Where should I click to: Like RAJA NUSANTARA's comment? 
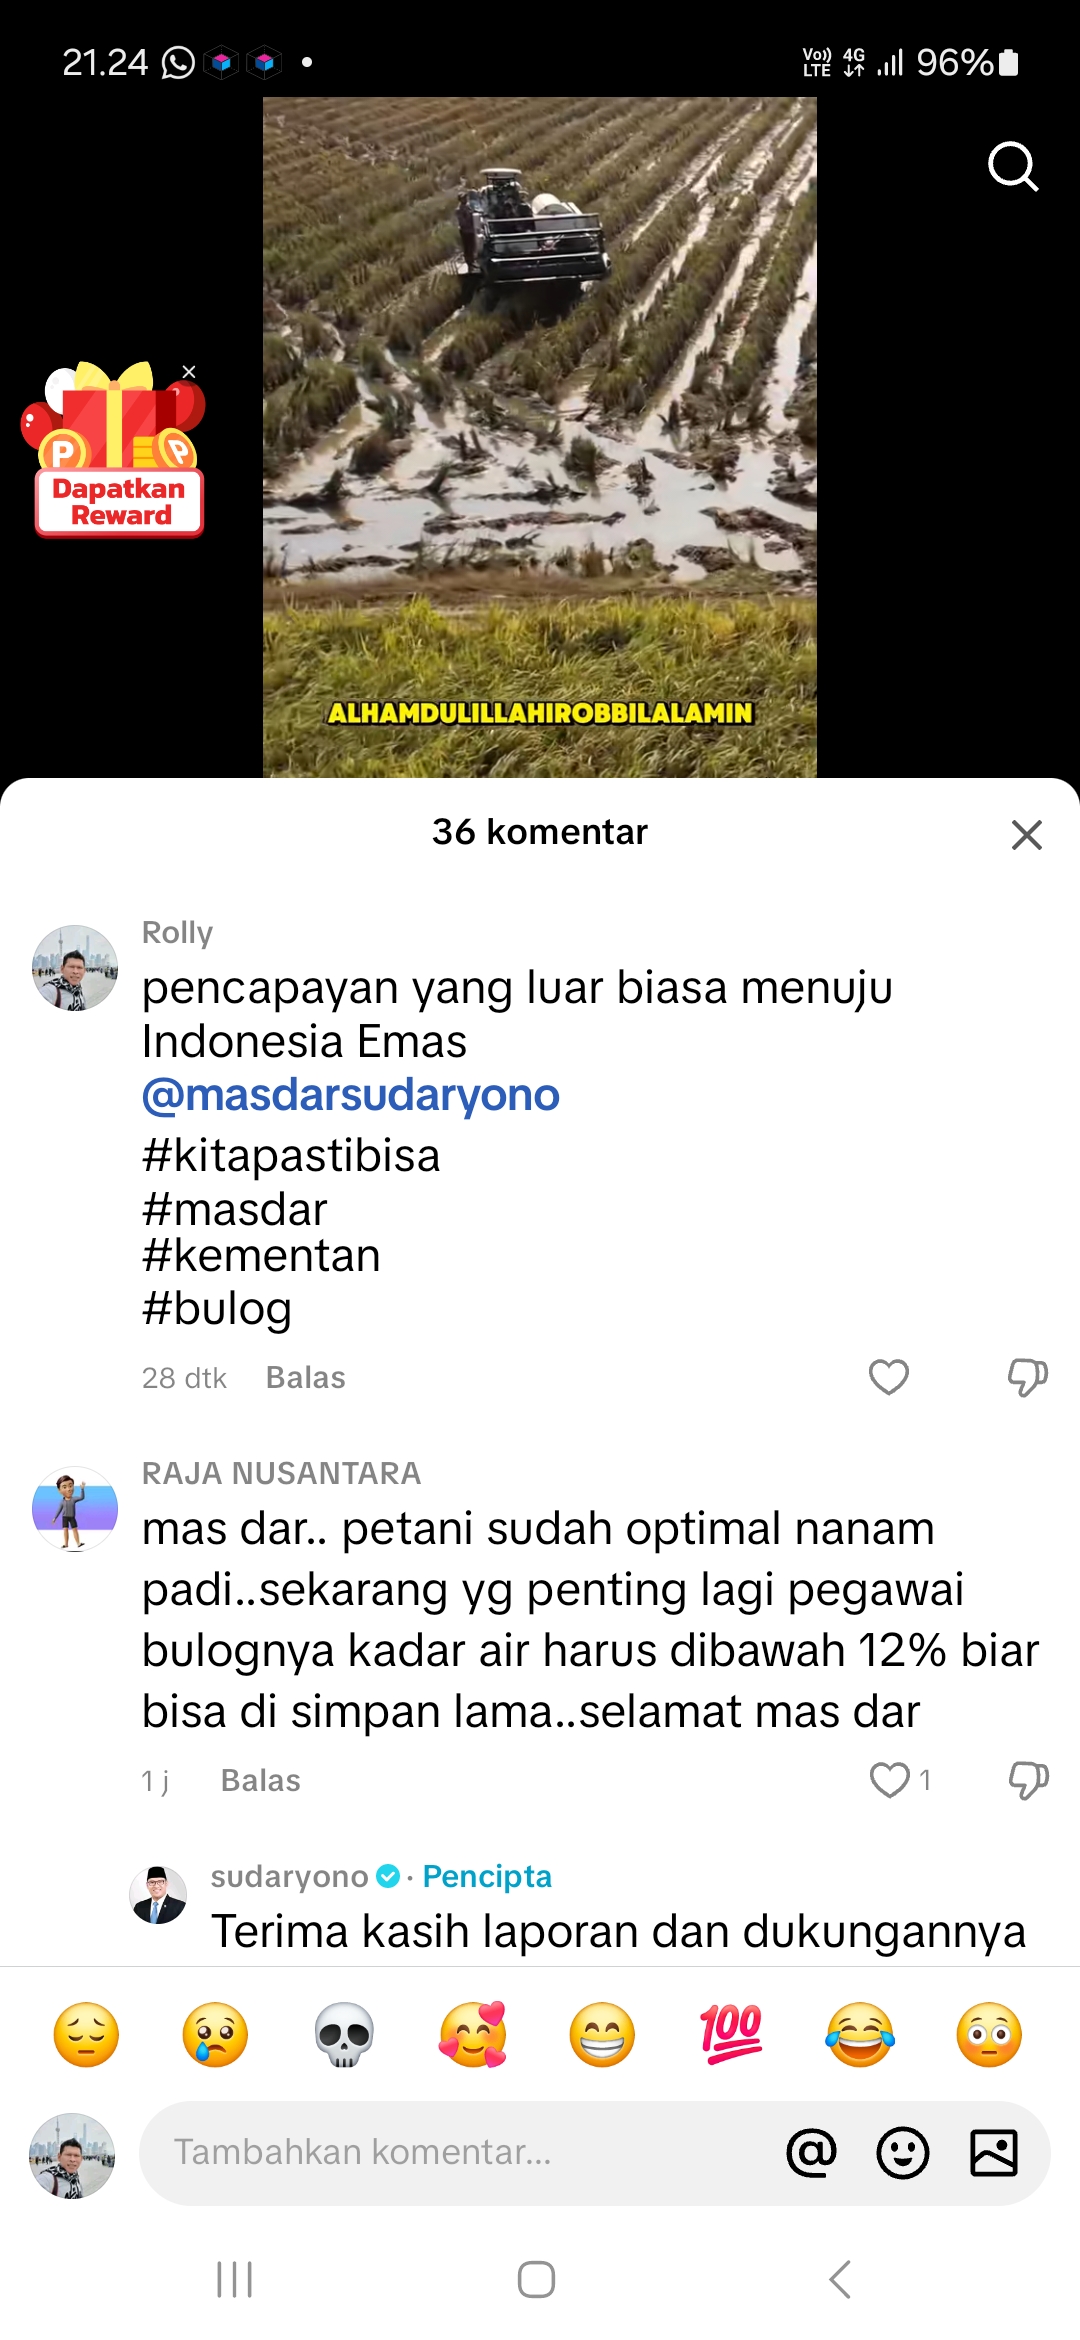(889, 1780)
